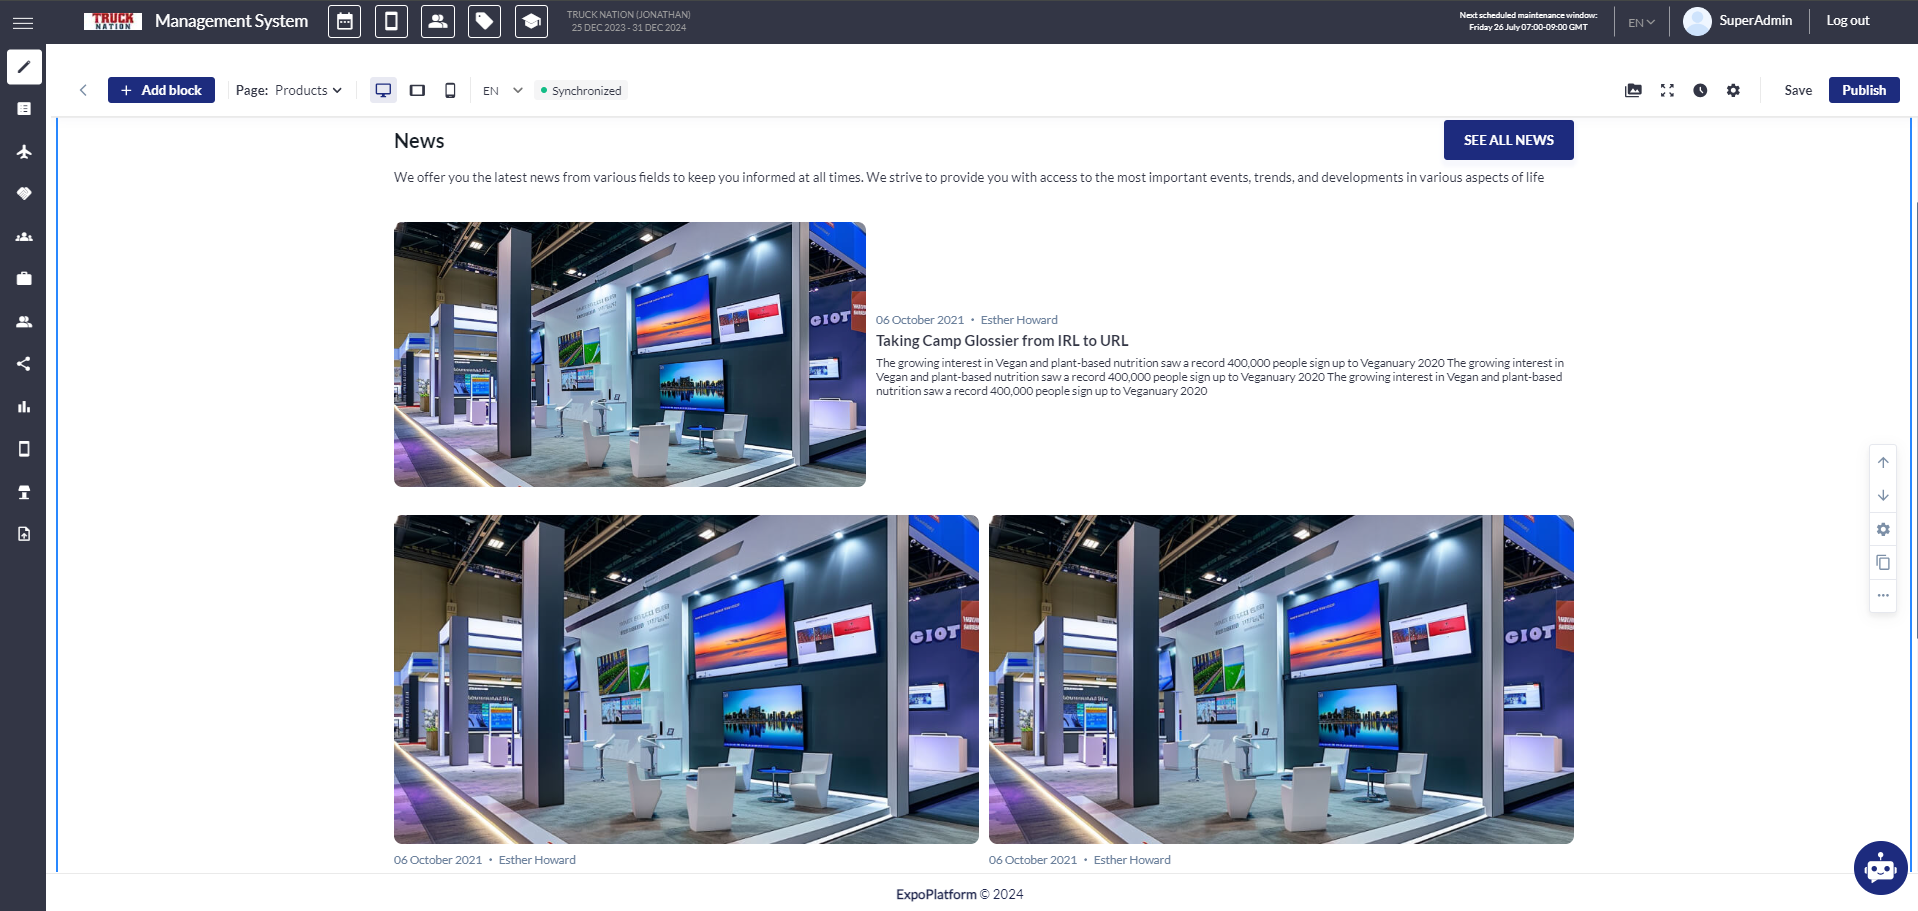Move the block down with arrow
The width and height of the screenshot is (1918, 911).
coord(1883,495)
